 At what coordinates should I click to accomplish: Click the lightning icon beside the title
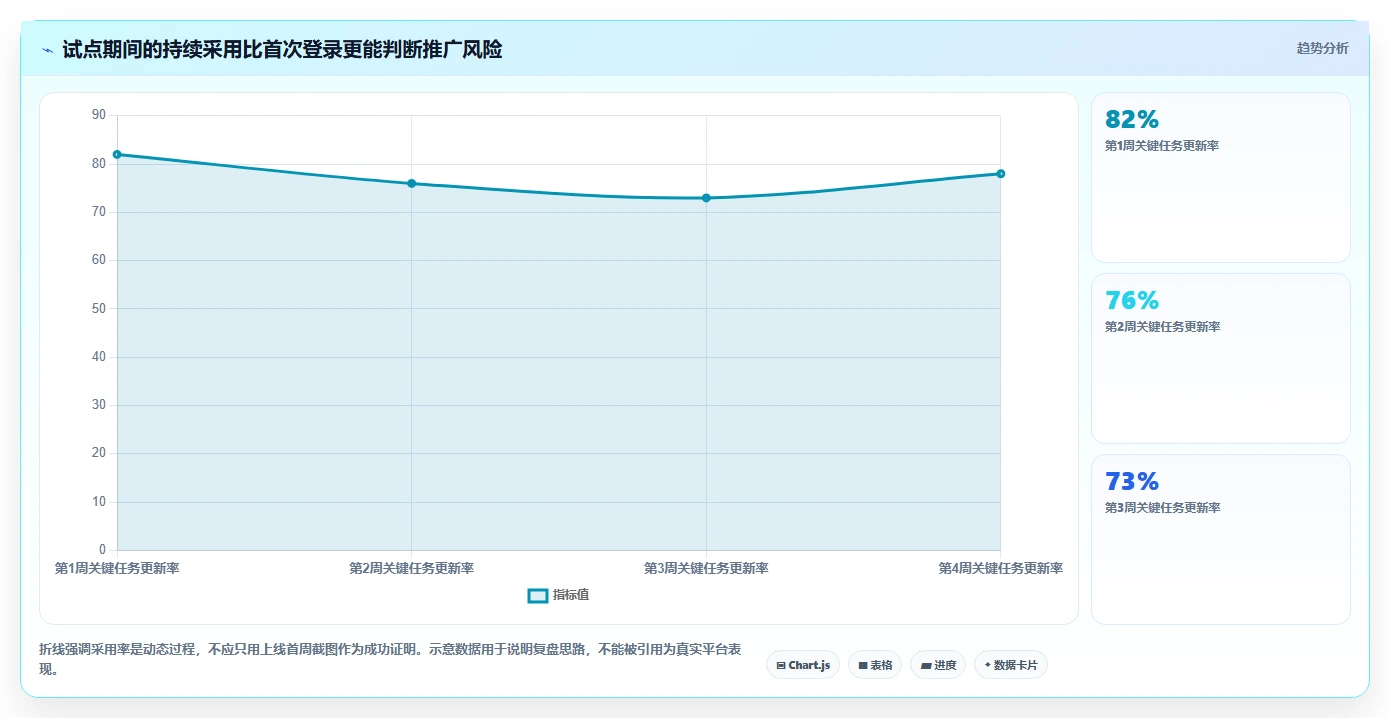click(47, 49)
